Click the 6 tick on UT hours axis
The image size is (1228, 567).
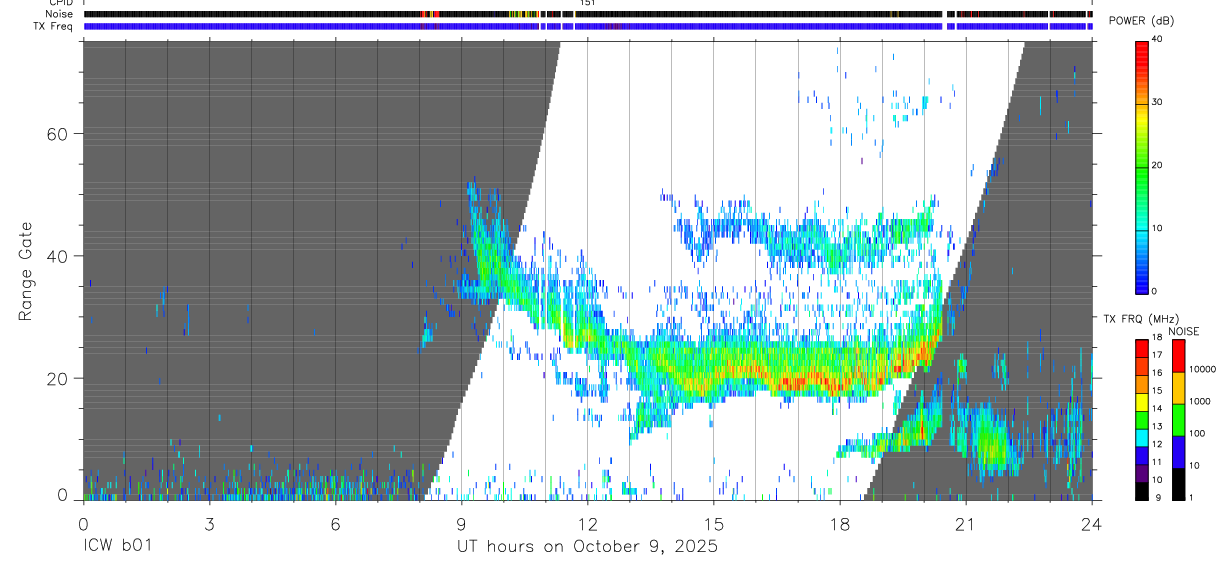[x=335, y=524]
